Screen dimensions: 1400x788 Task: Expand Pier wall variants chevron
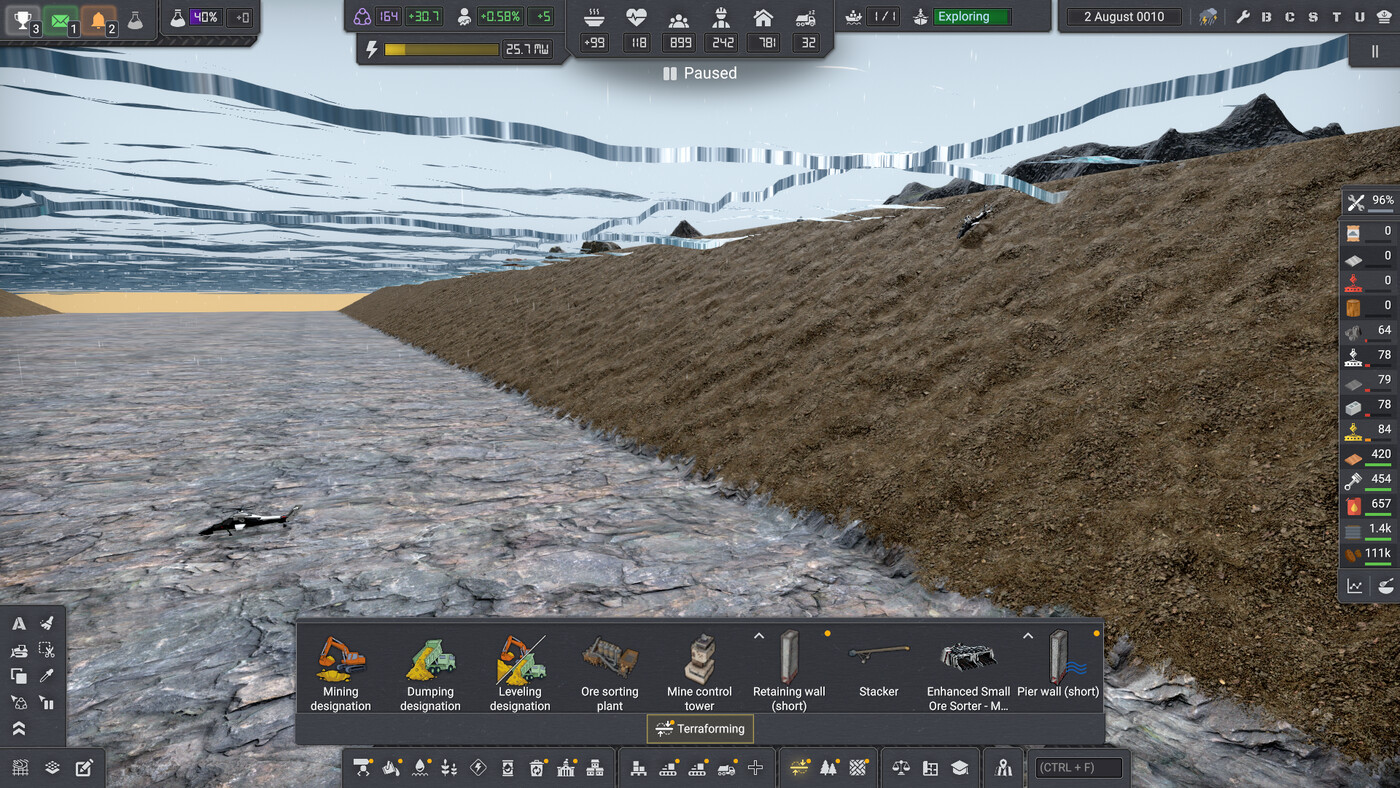coord(1027,635)
